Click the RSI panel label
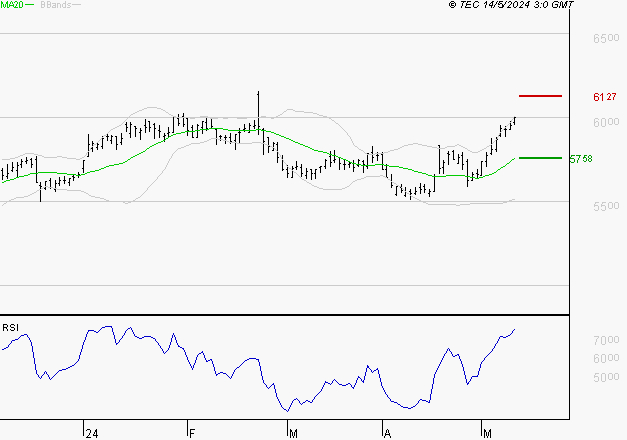This screenshot has width=627, height=440. pos(10,328)
